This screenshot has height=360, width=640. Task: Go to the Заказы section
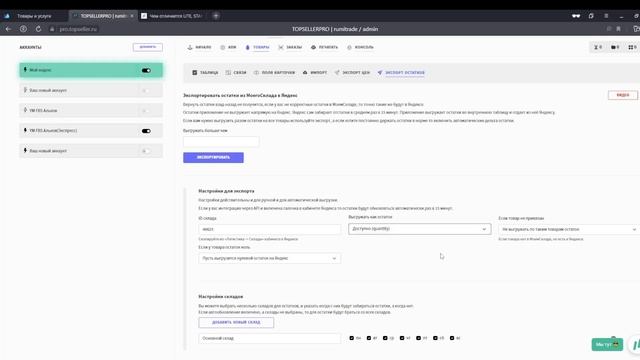pyautogui.click(x=290, y=47)
